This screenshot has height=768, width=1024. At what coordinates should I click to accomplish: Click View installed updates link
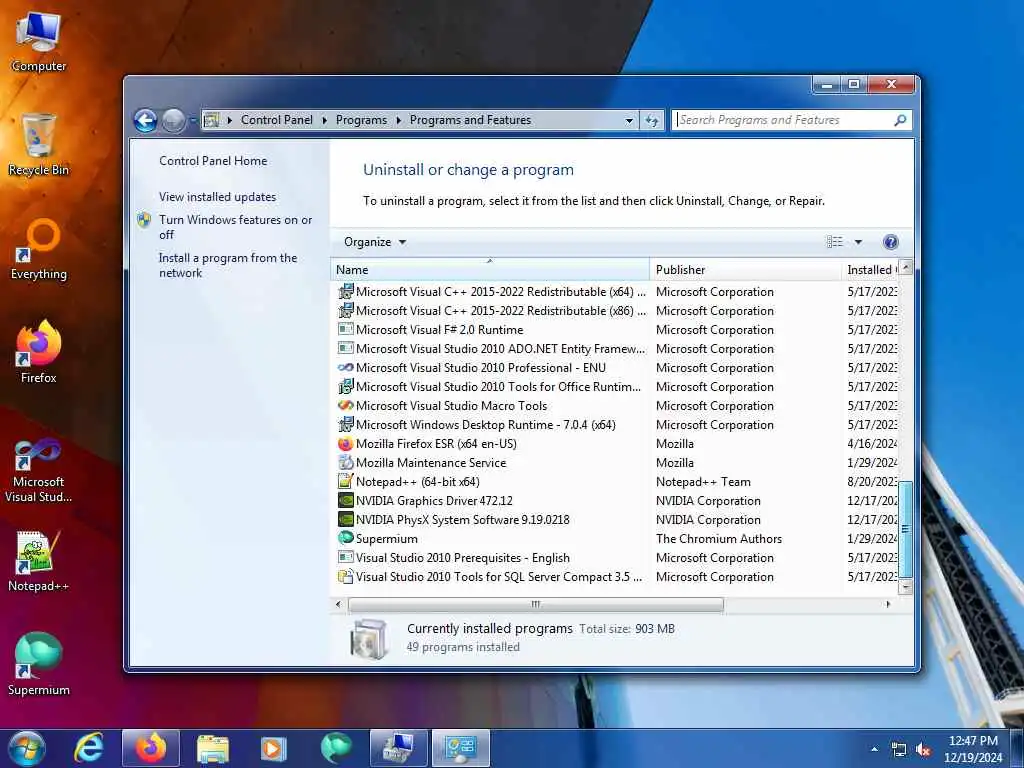(217, 197)
